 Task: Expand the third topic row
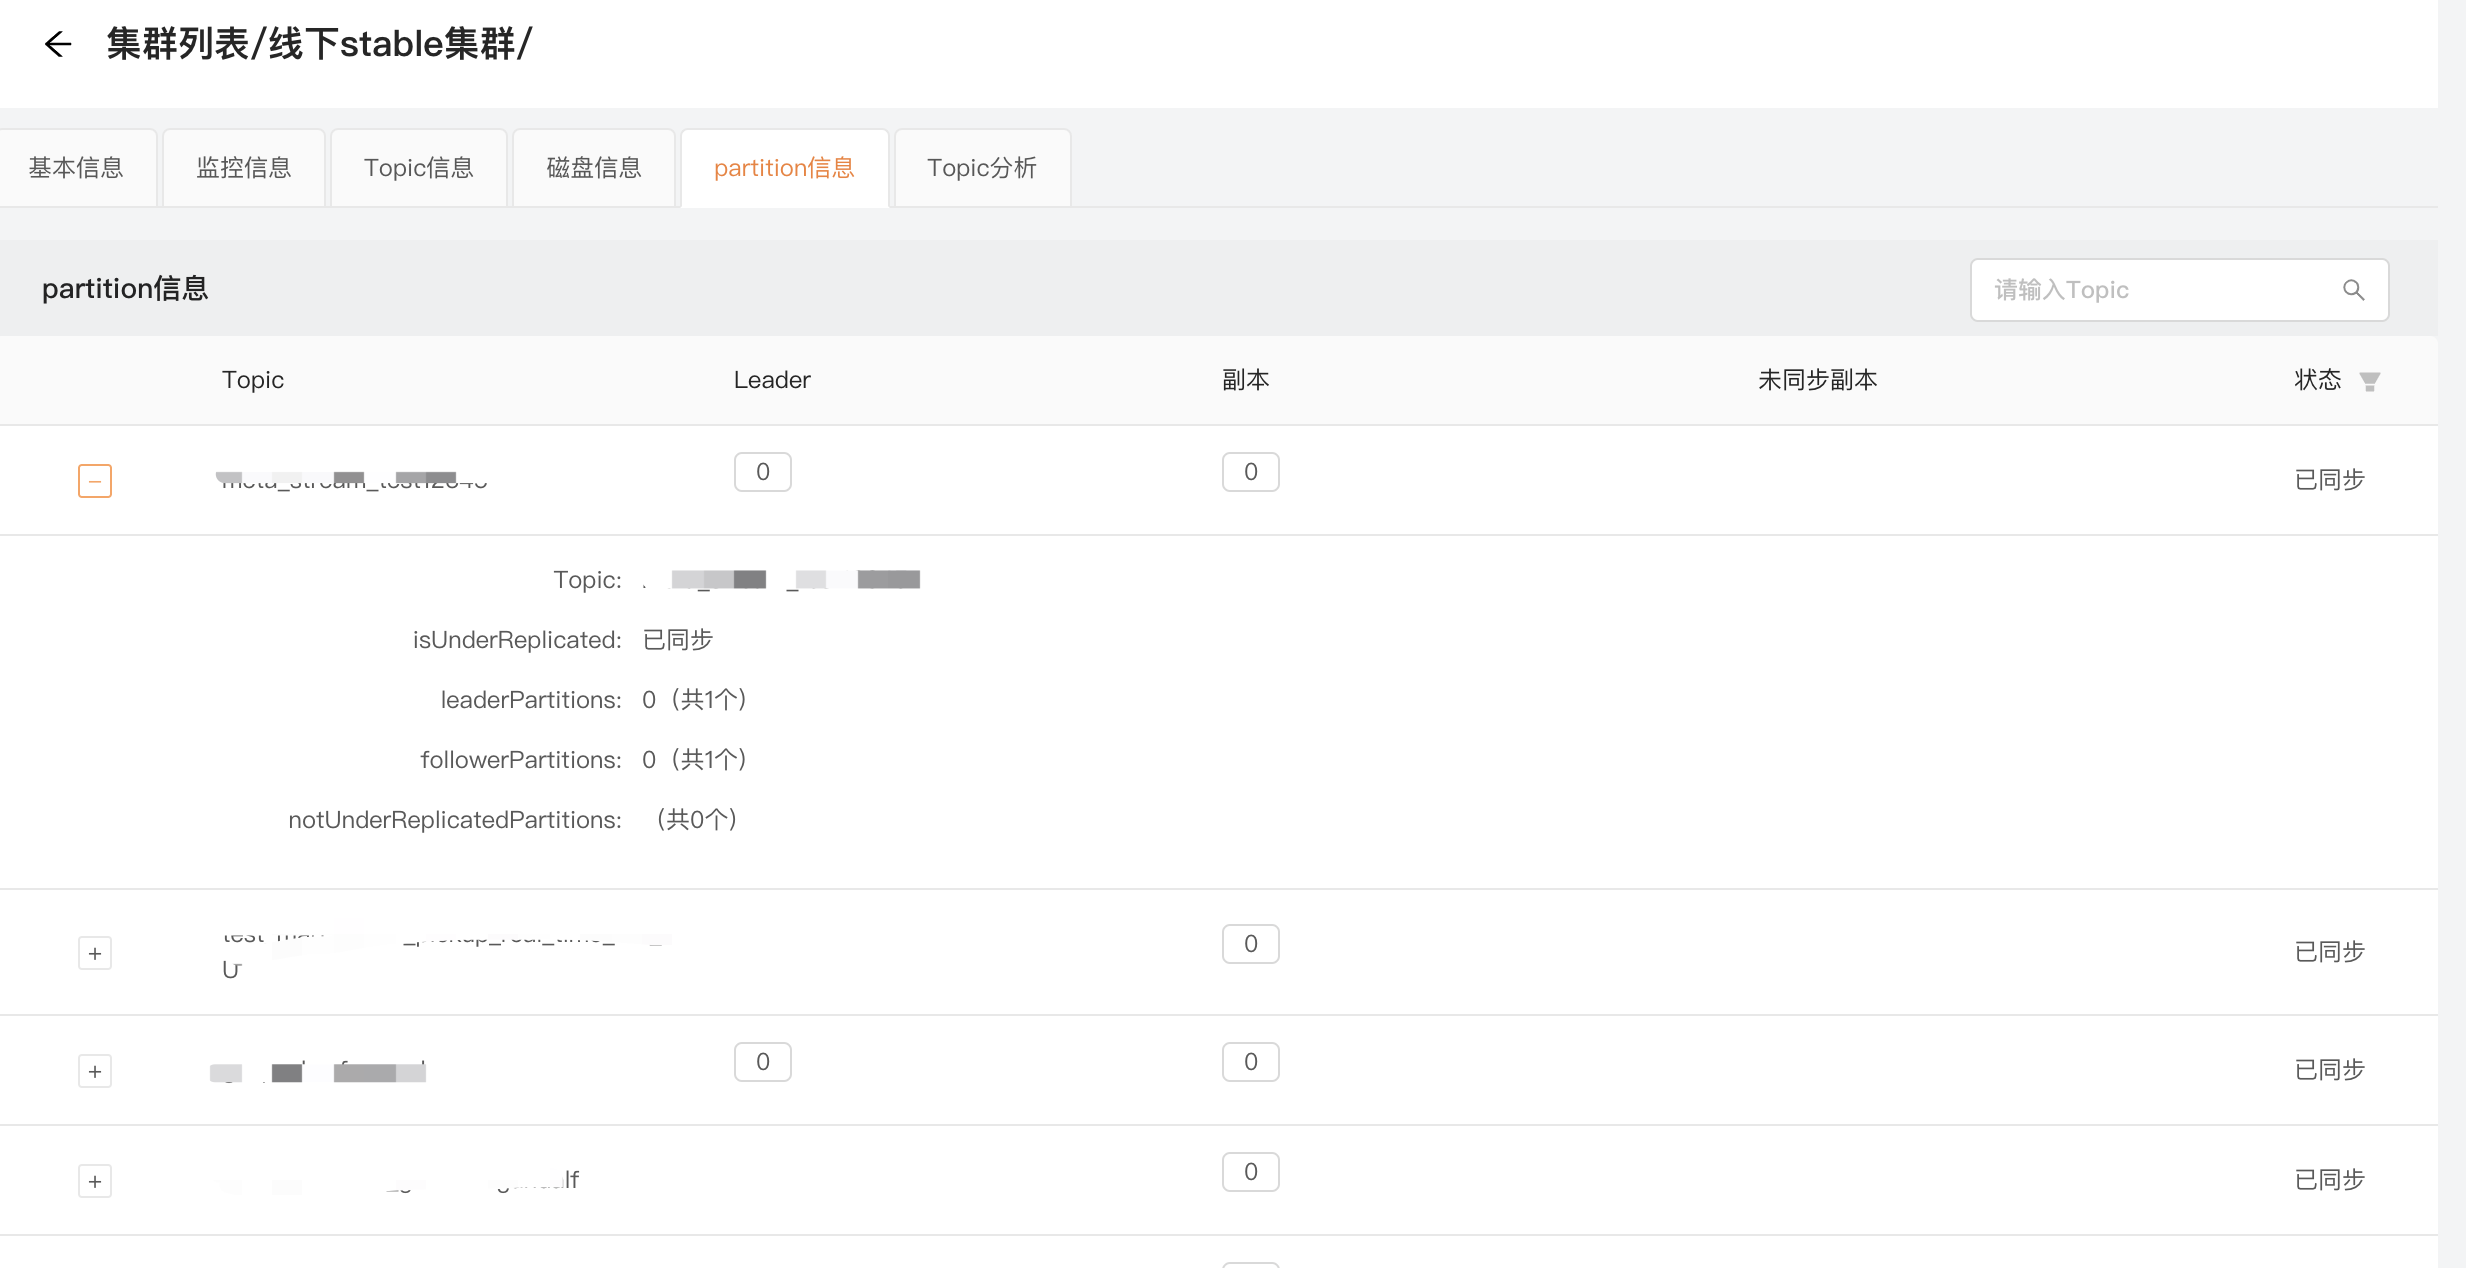[x=95, y=1071]
